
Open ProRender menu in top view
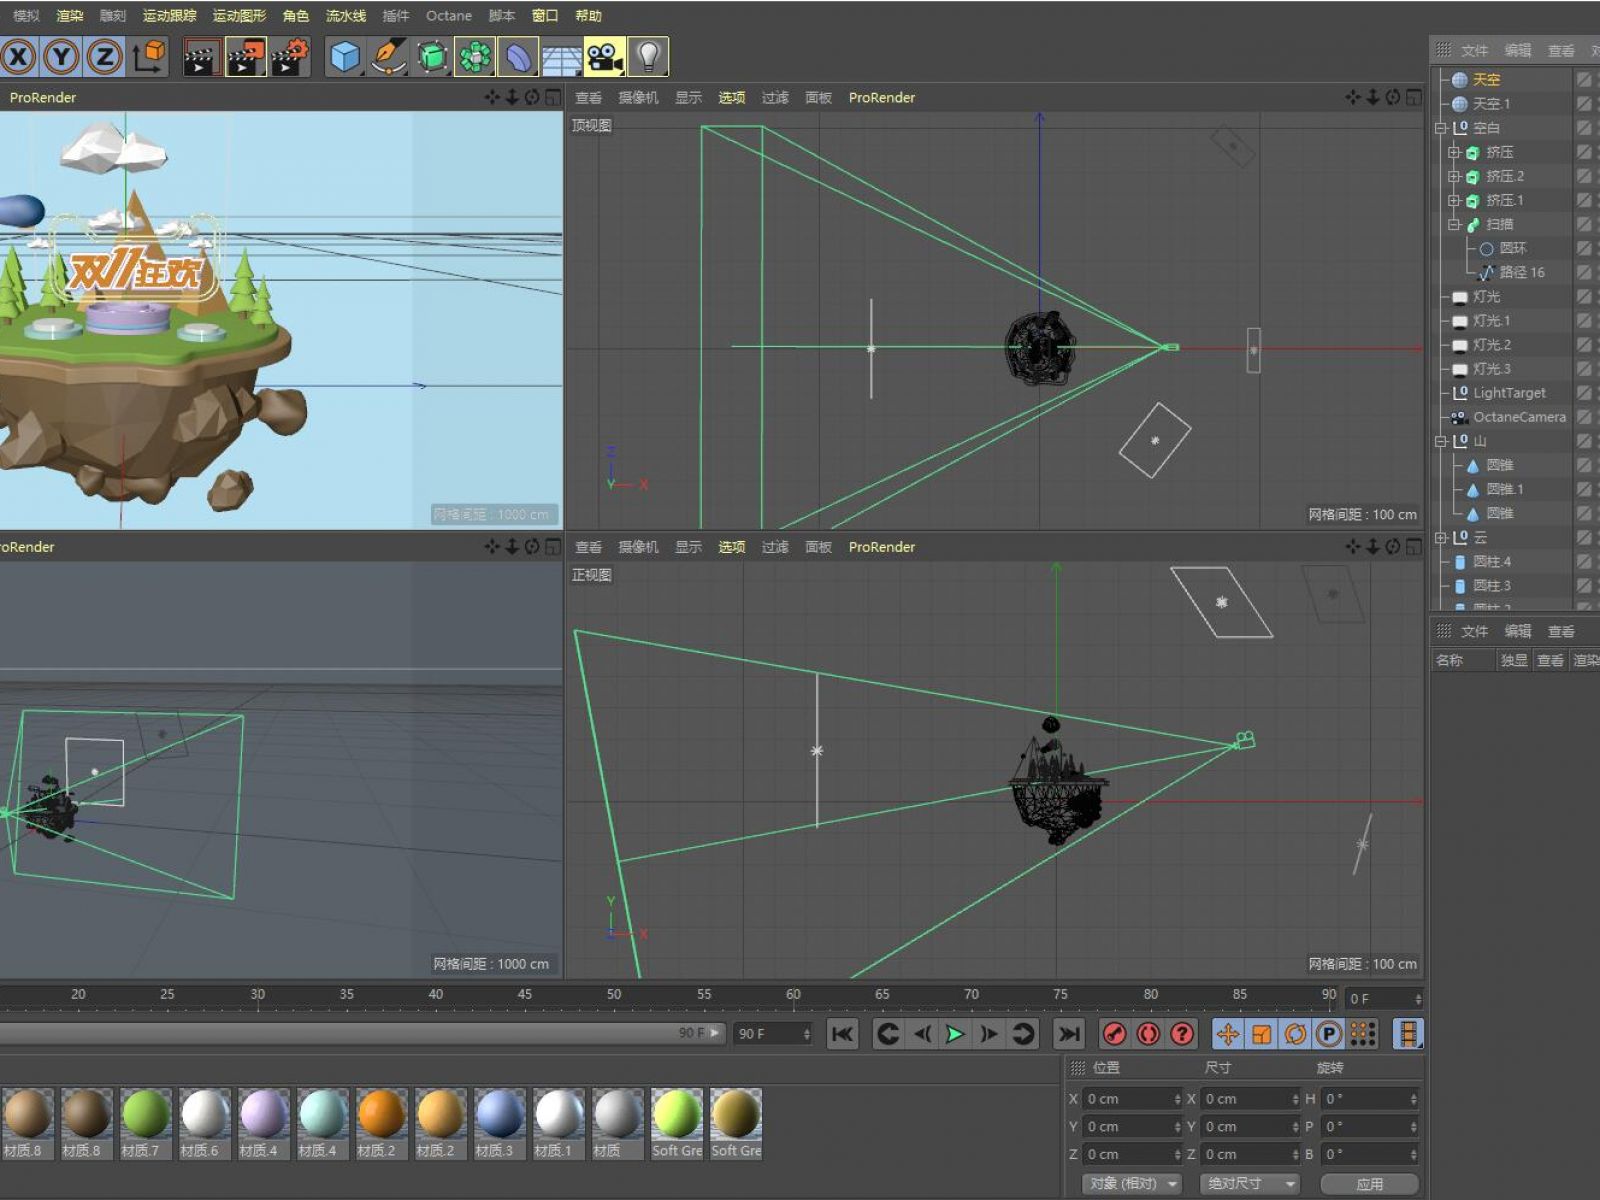coord(881,97)
